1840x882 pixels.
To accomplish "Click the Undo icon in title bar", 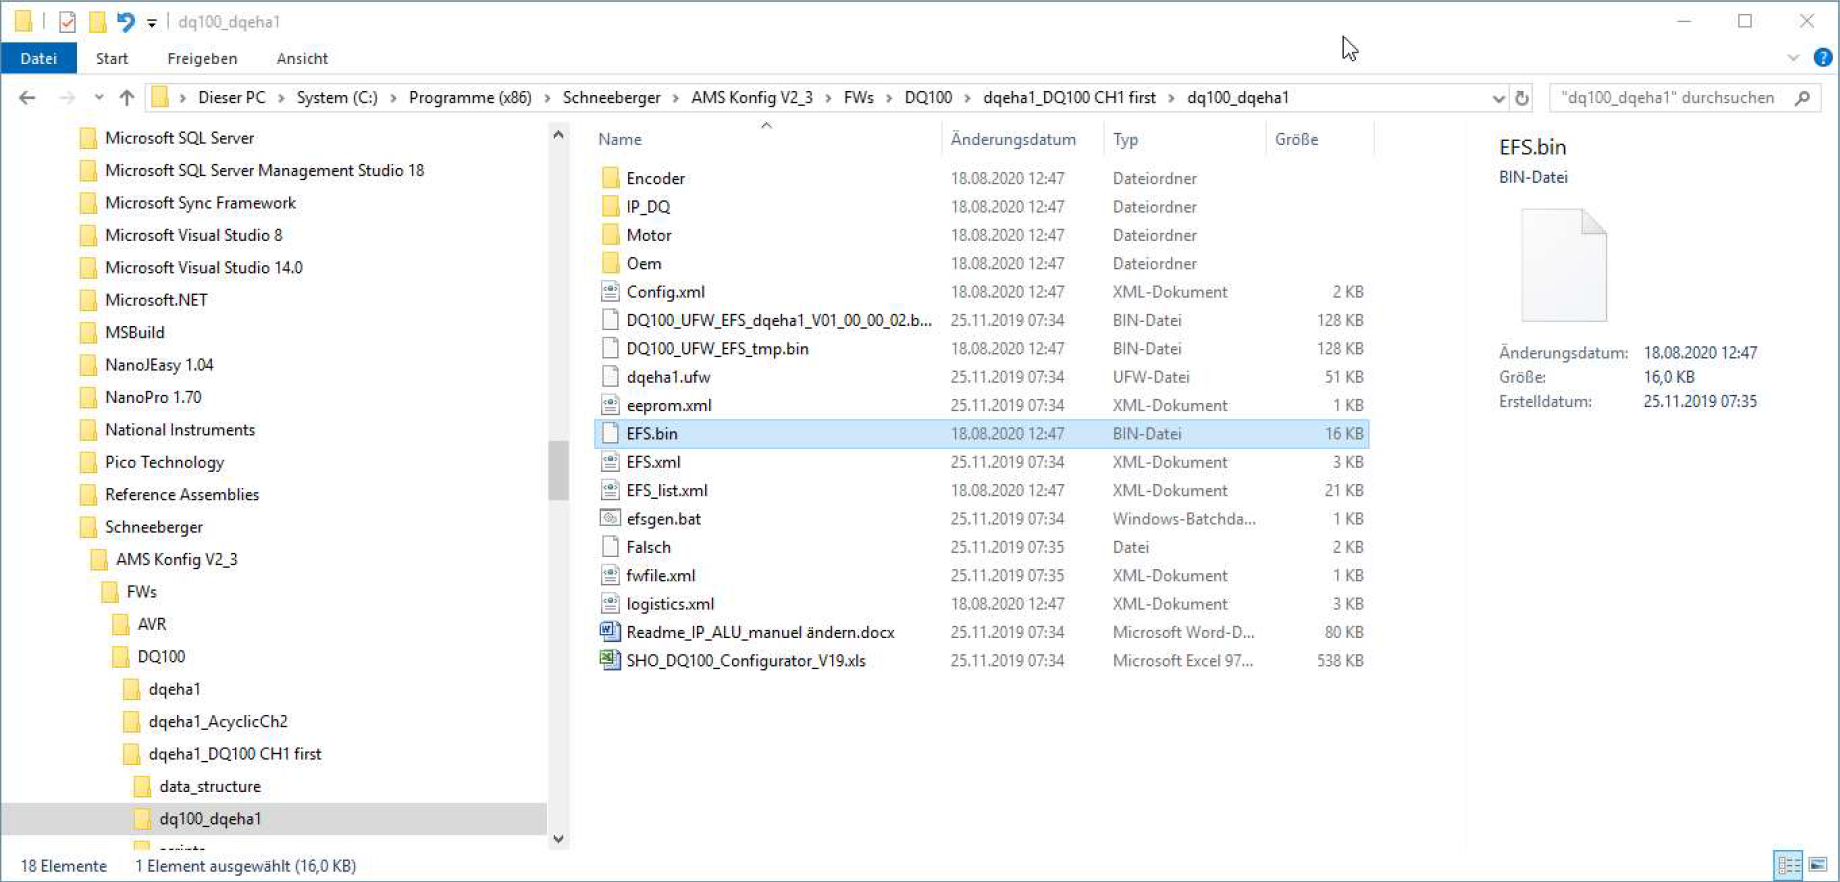I will [125, 21].
